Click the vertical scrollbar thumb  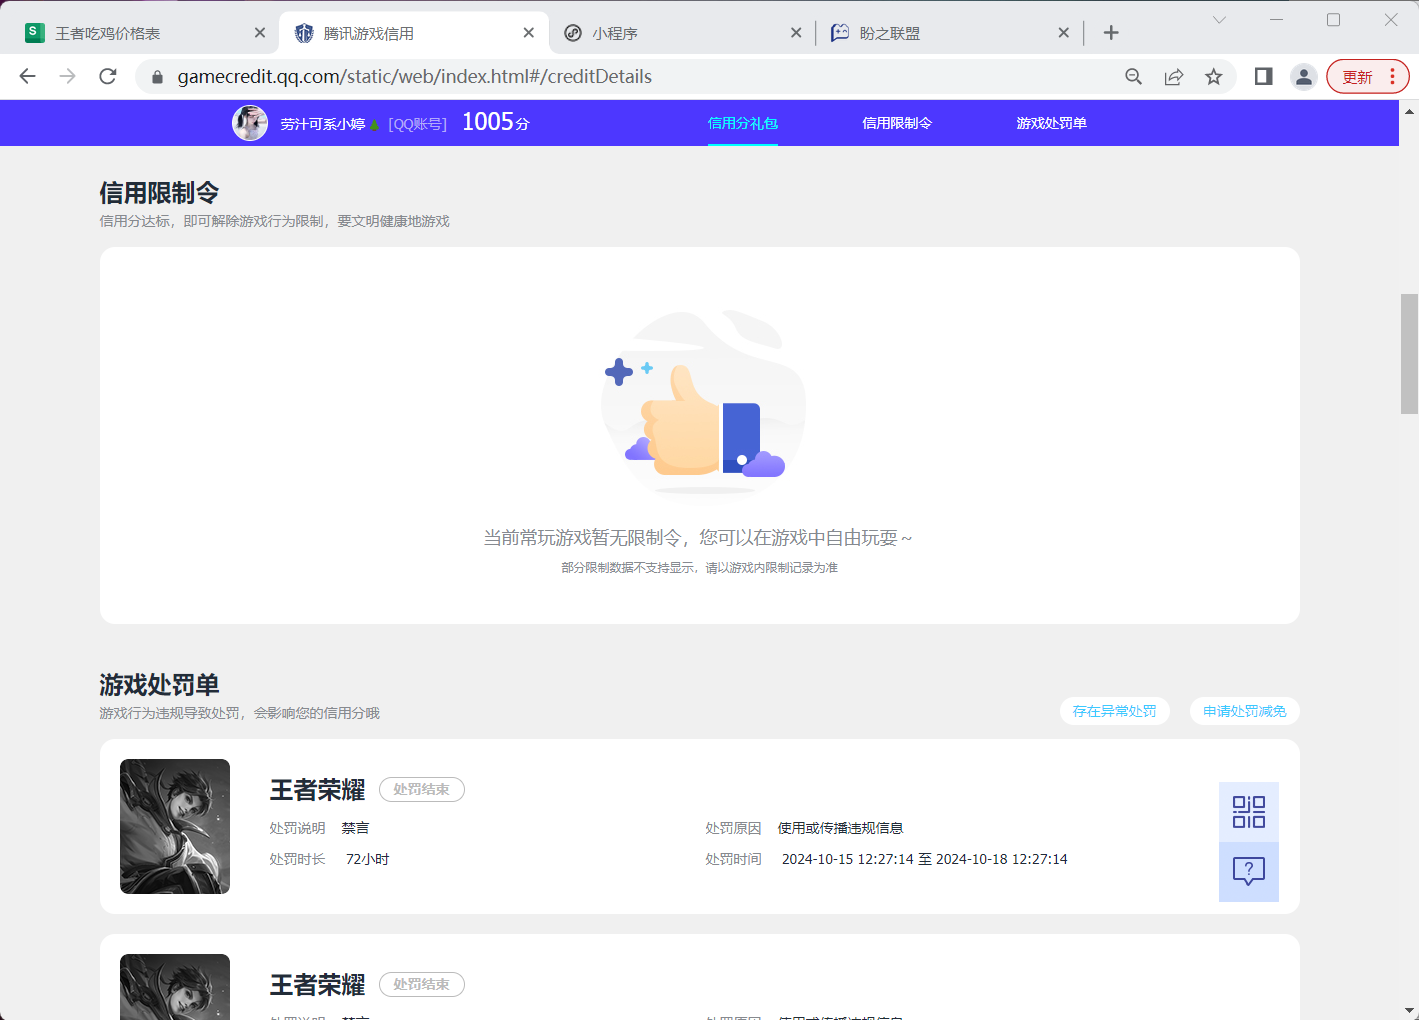tap(1409, 354)
